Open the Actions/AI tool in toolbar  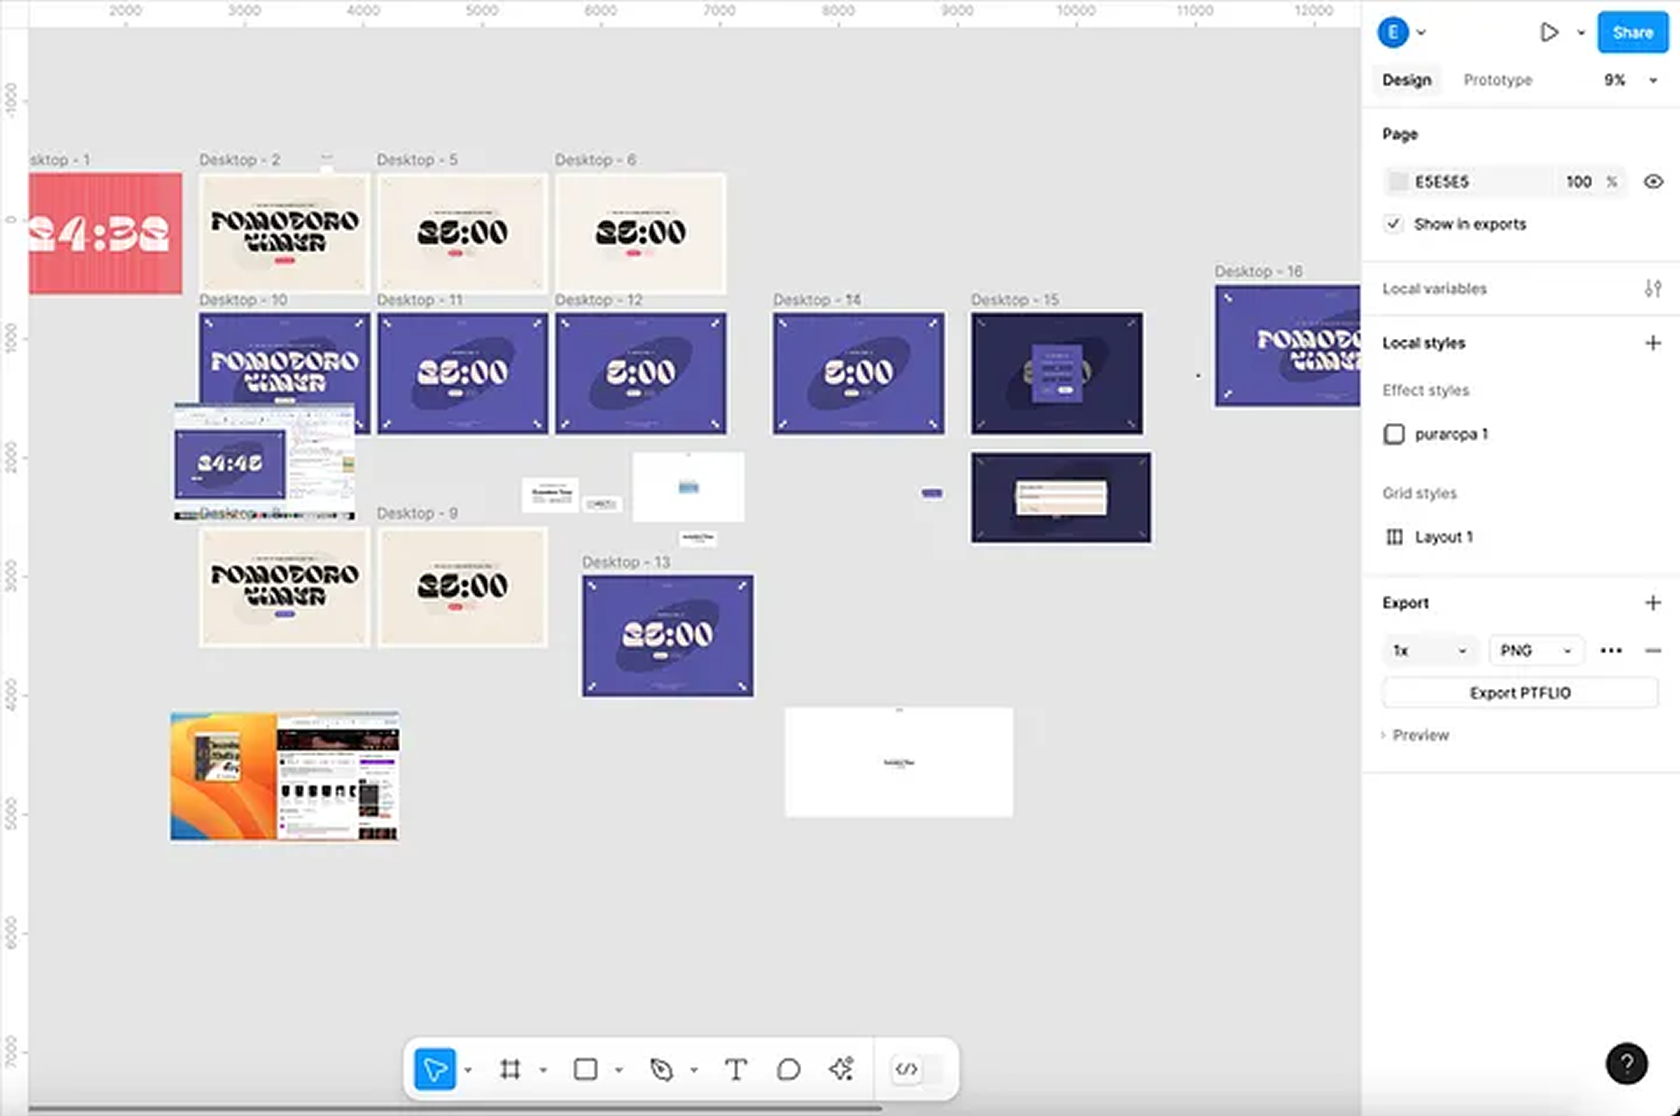pyautogui.click(x=841, y=1069)
